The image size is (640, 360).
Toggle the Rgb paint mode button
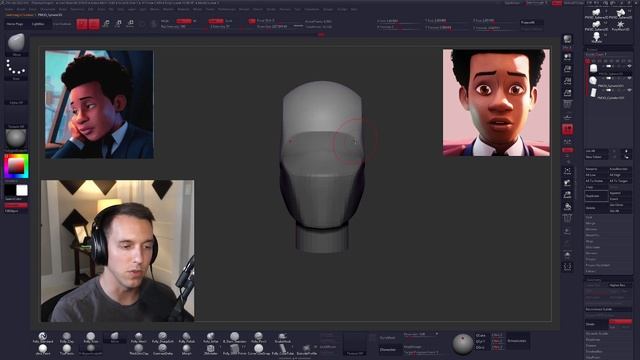point(184,21)
